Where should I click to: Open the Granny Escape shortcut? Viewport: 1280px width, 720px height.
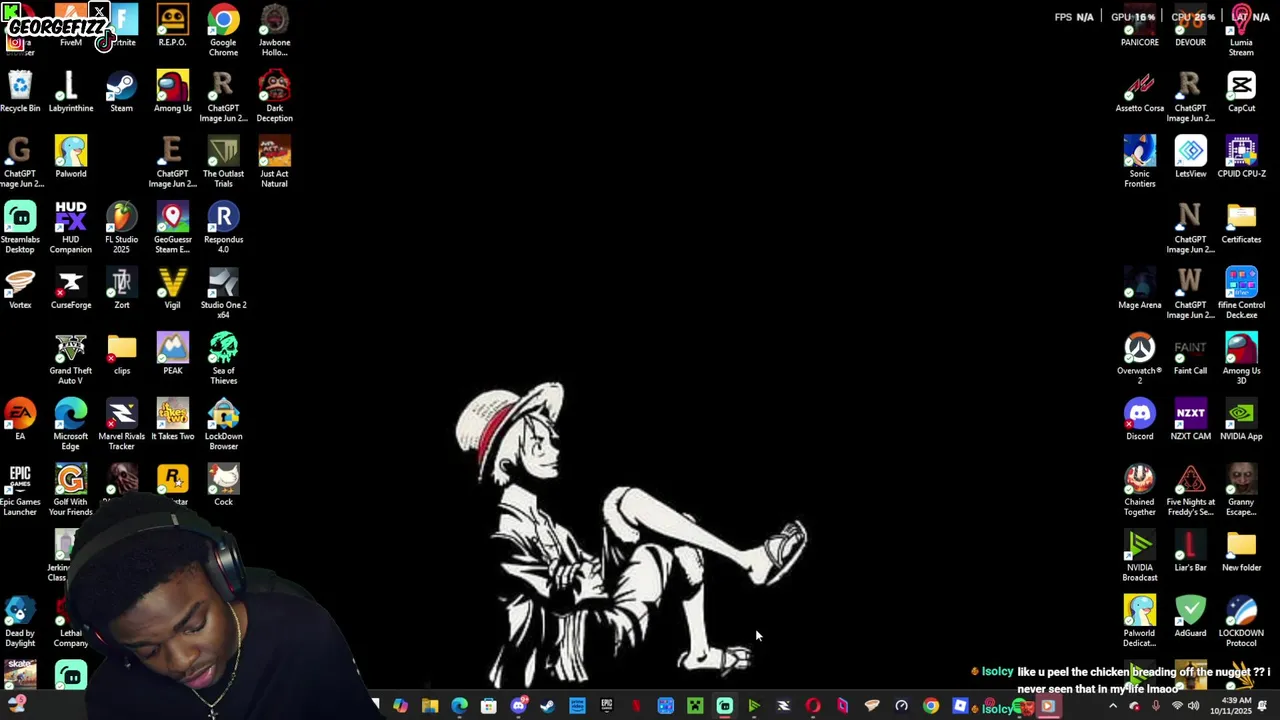point(1241,490)
